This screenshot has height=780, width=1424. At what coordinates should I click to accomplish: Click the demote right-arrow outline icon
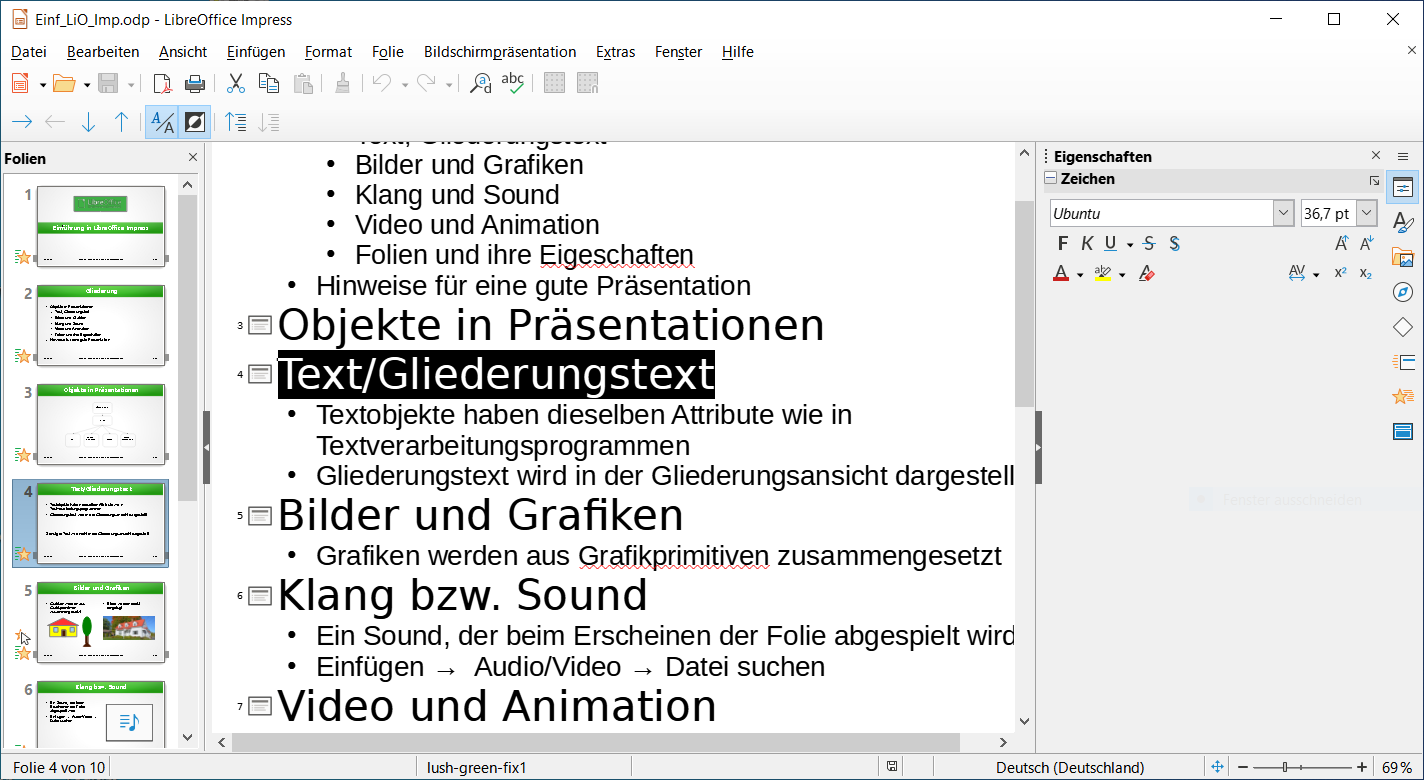(x=22, y=122)
